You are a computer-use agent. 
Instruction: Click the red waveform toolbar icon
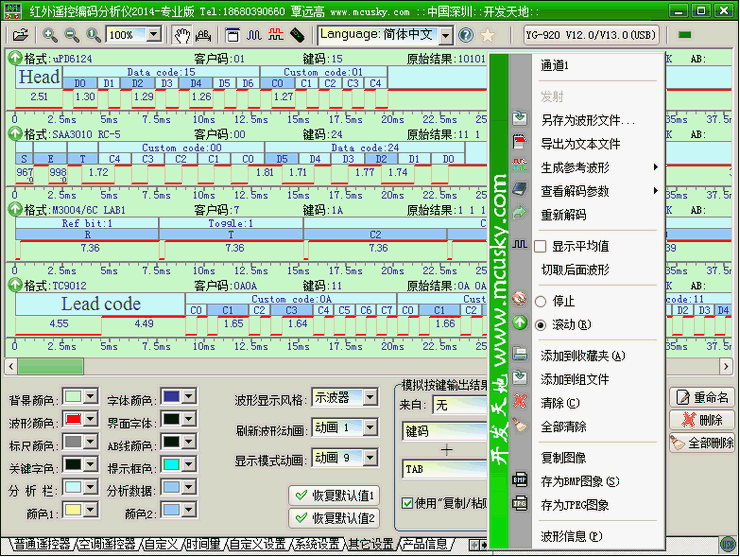tap(275, 35)
